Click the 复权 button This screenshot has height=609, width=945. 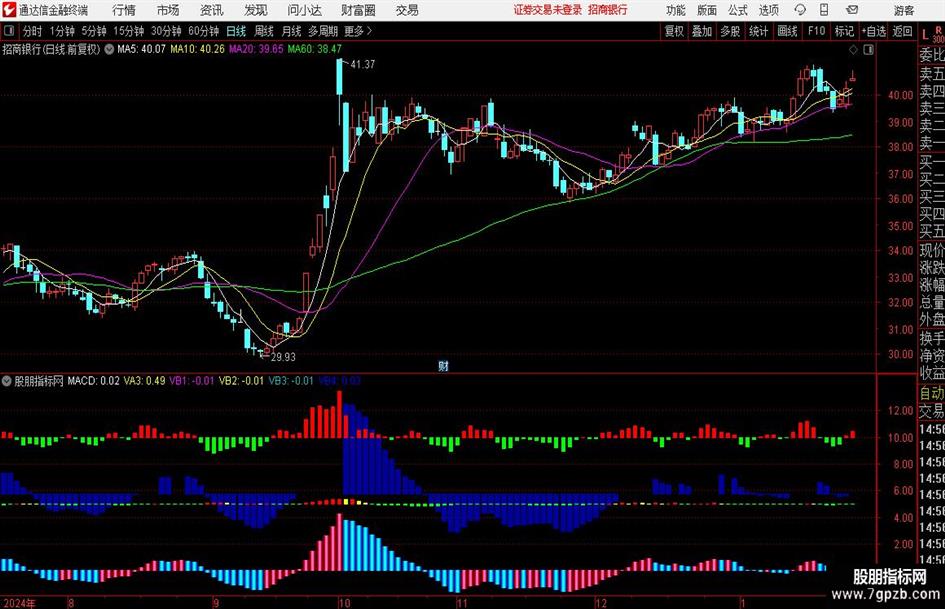tap(674, 31)
